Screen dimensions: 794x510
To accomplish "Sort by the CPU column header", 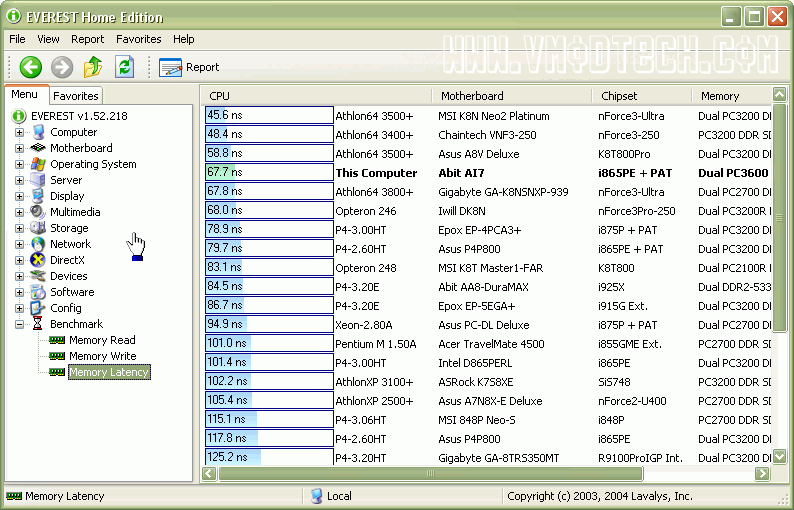I will coord(317,96).
